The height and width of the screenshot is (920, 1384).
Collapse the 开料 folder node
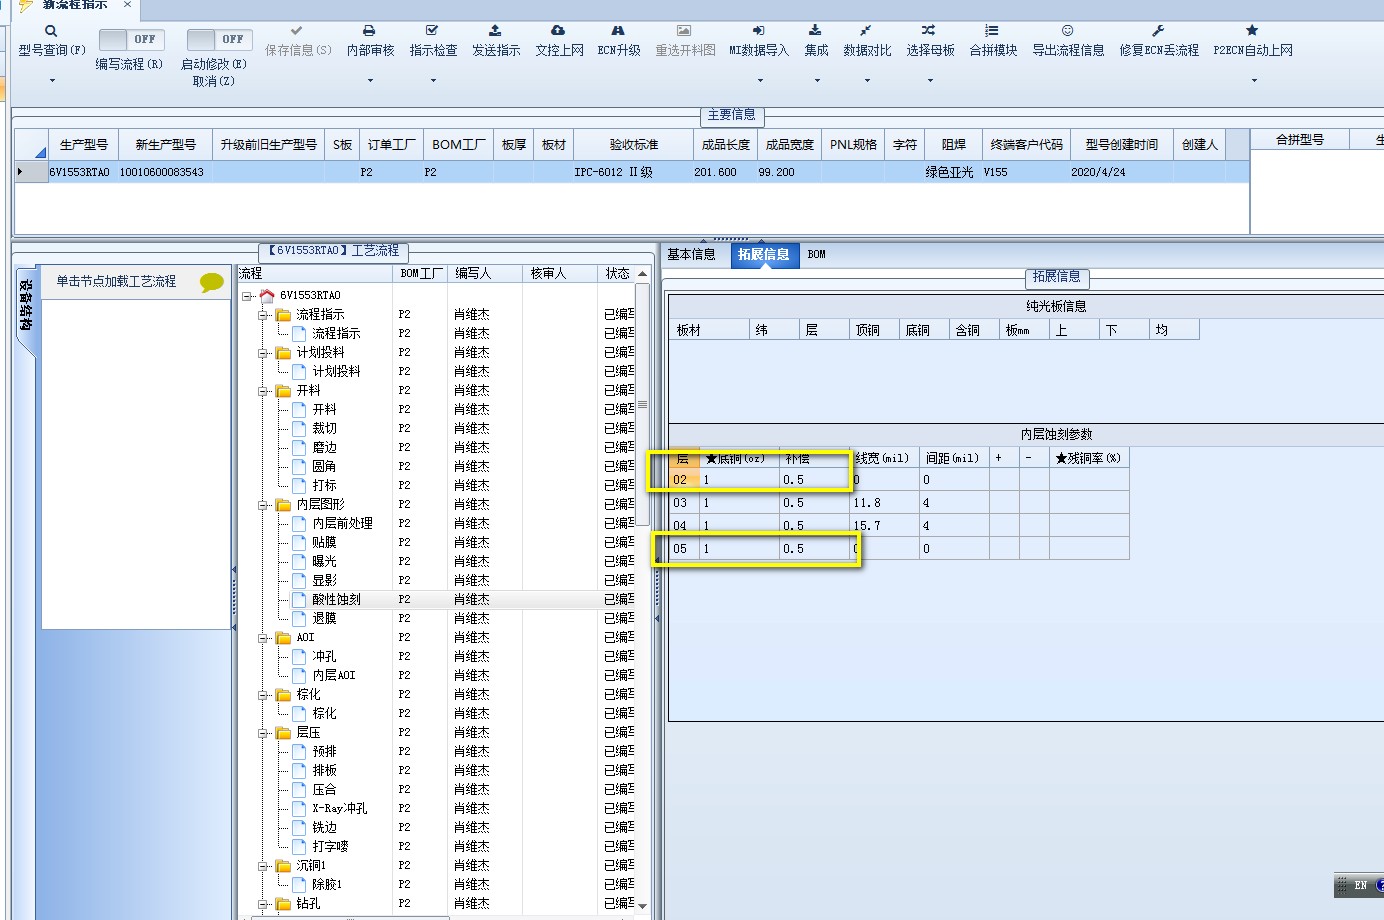click(x=264, y=391)
